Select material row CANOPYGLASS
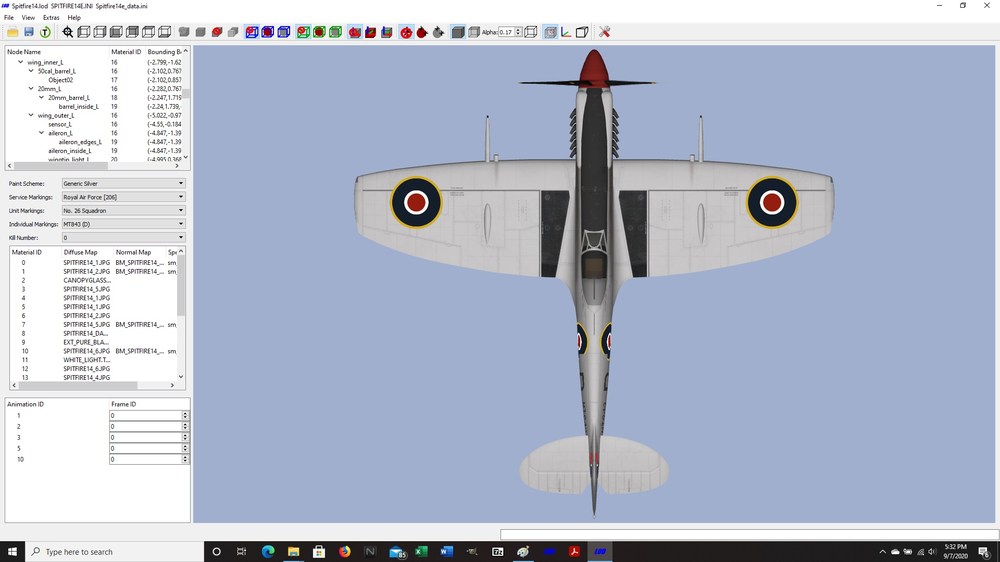This screenshot has width=1000, height=562. coord(87,280)
